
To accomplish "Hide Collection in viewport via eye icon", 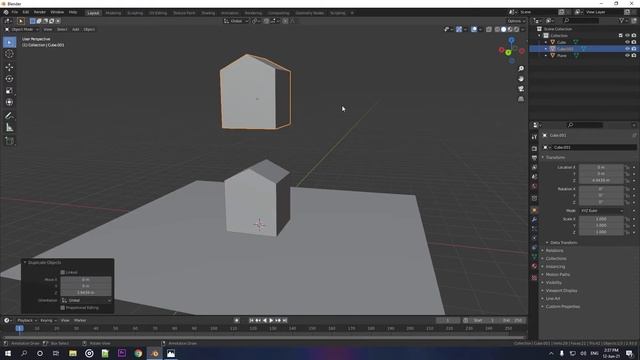I will coord(627,36).
